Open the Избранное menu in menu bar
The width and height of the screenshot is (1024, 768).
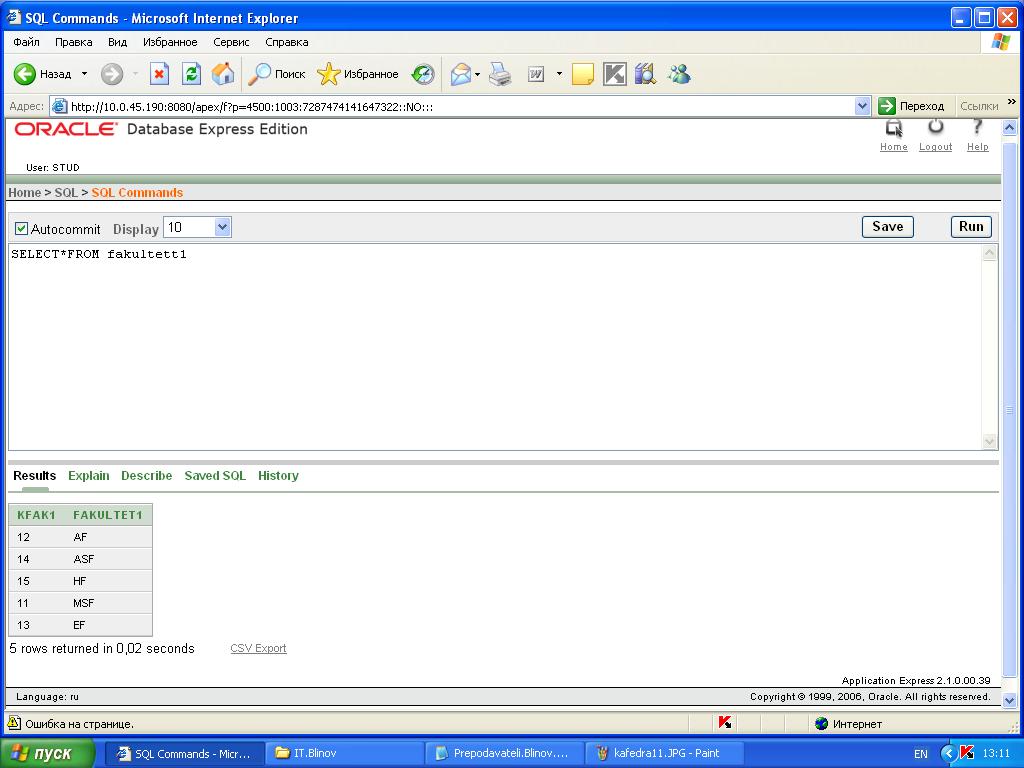tap(170, 42)
